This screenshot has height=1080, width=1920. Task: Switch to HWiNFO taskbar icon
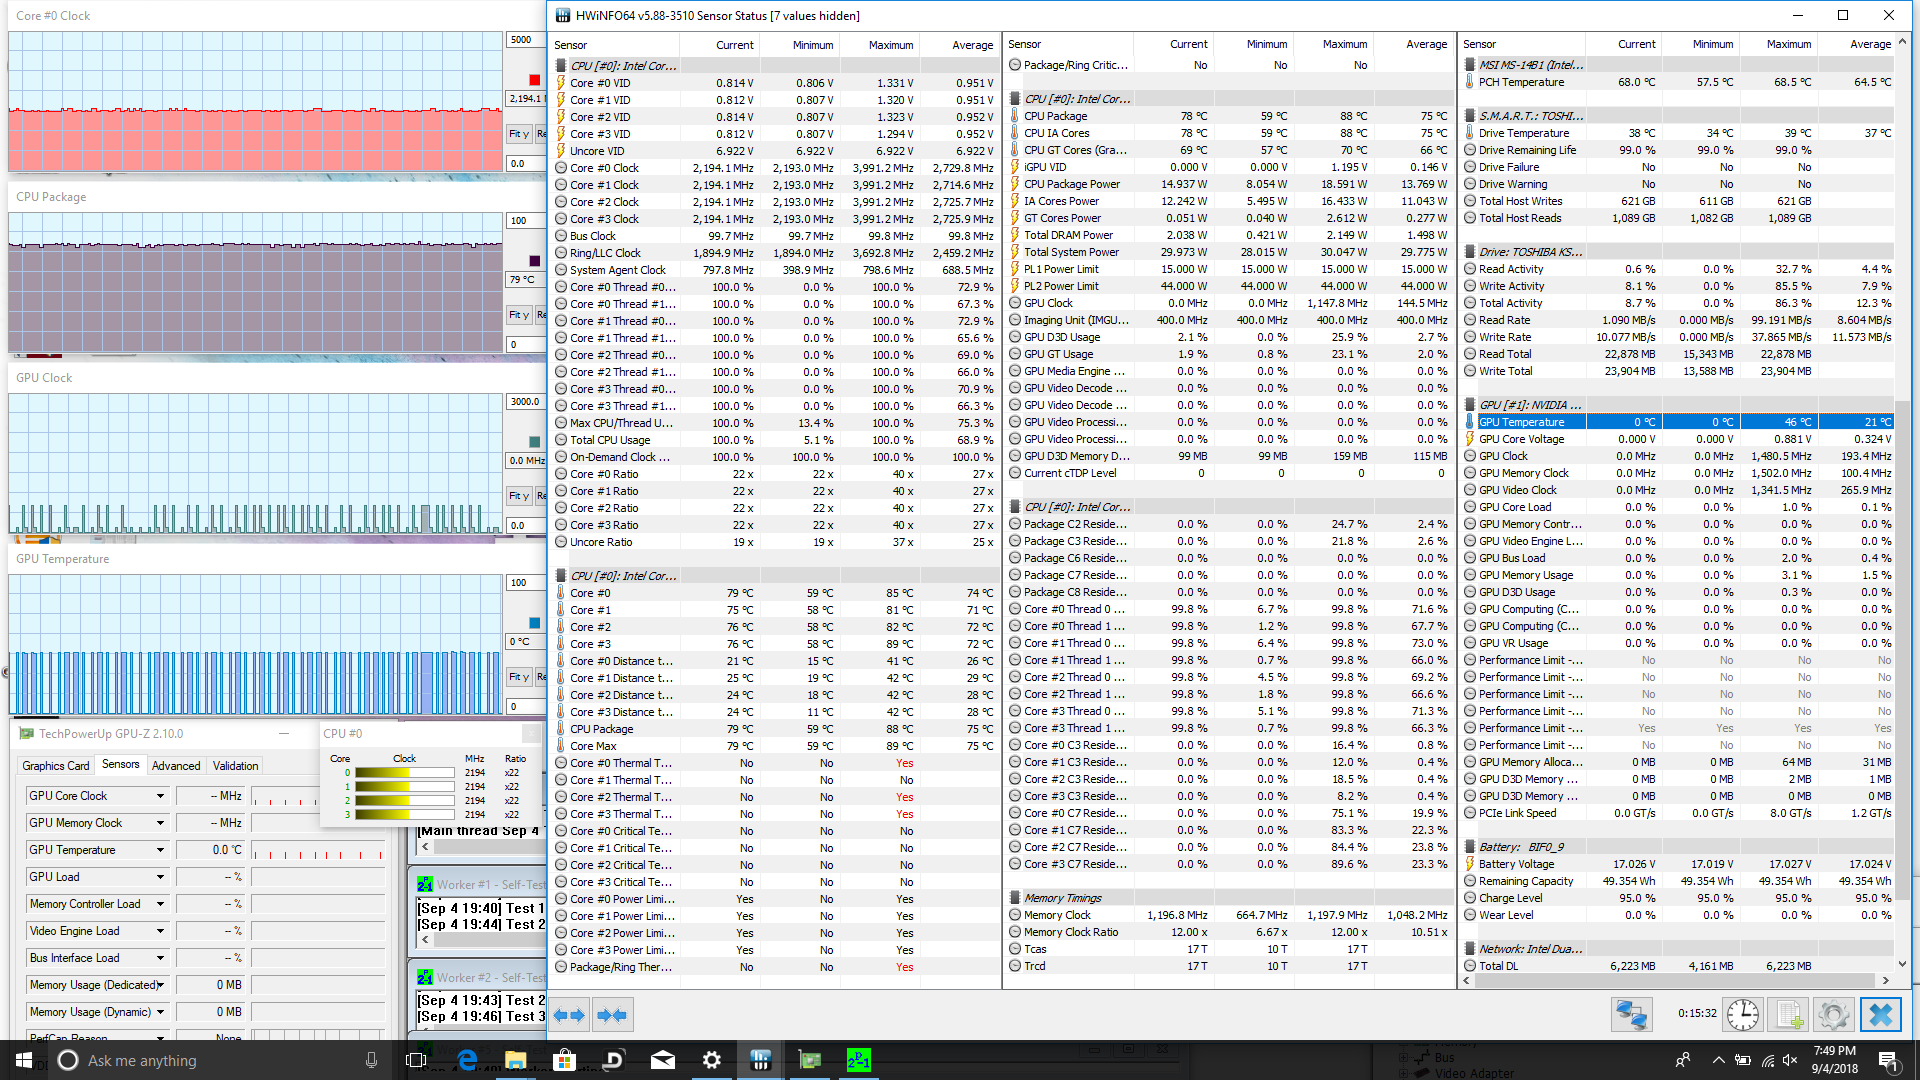pyautogui.click(x=761, y=1060)
